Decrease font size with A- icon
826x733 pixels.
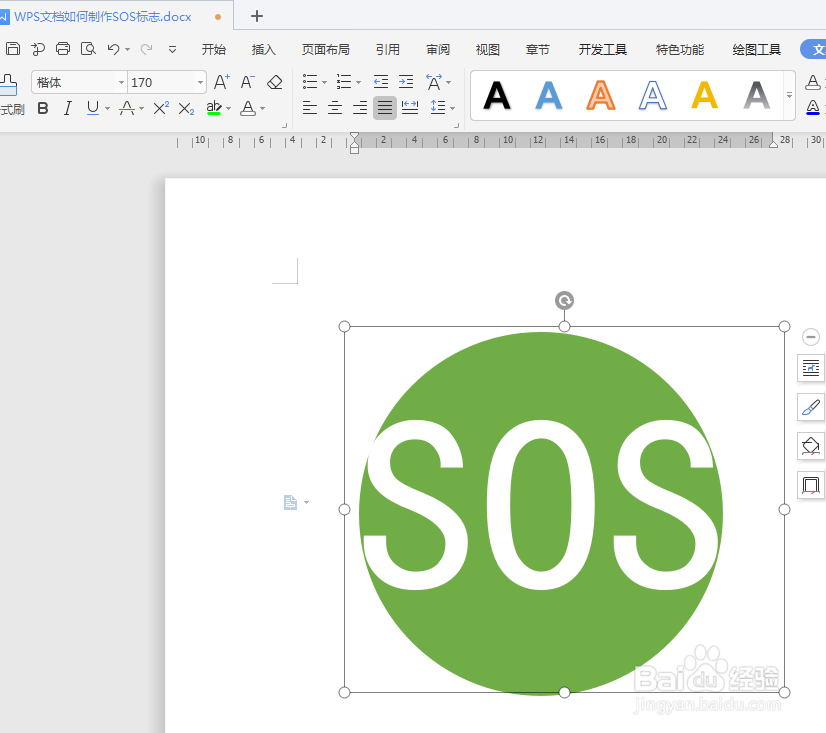[247, 82]
